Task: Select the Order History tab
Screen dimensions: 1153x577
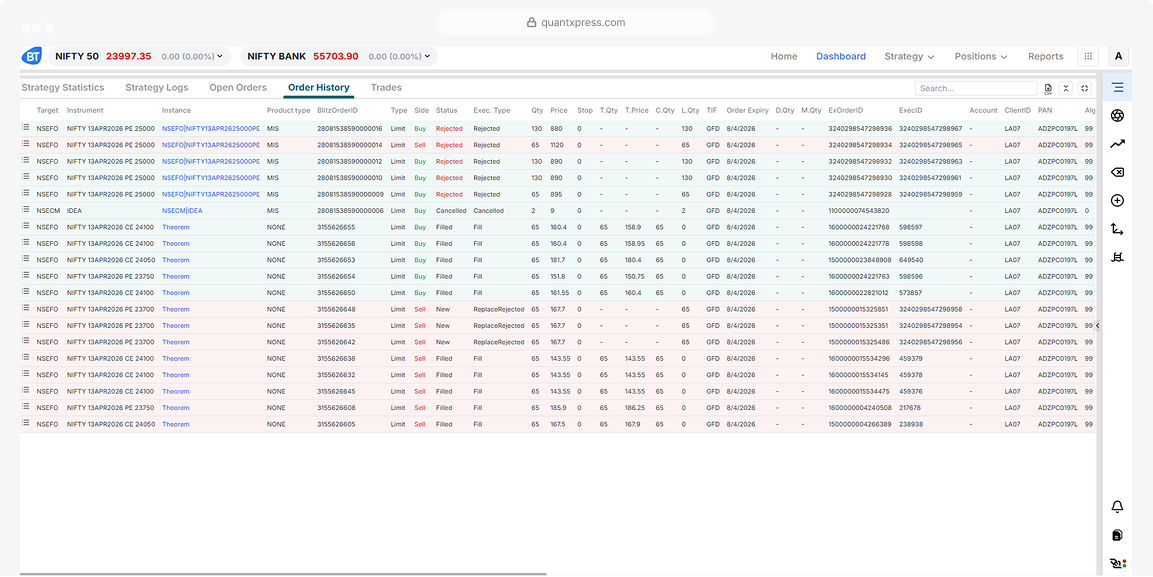Action: pyautogui.click(x=318, y=87)
